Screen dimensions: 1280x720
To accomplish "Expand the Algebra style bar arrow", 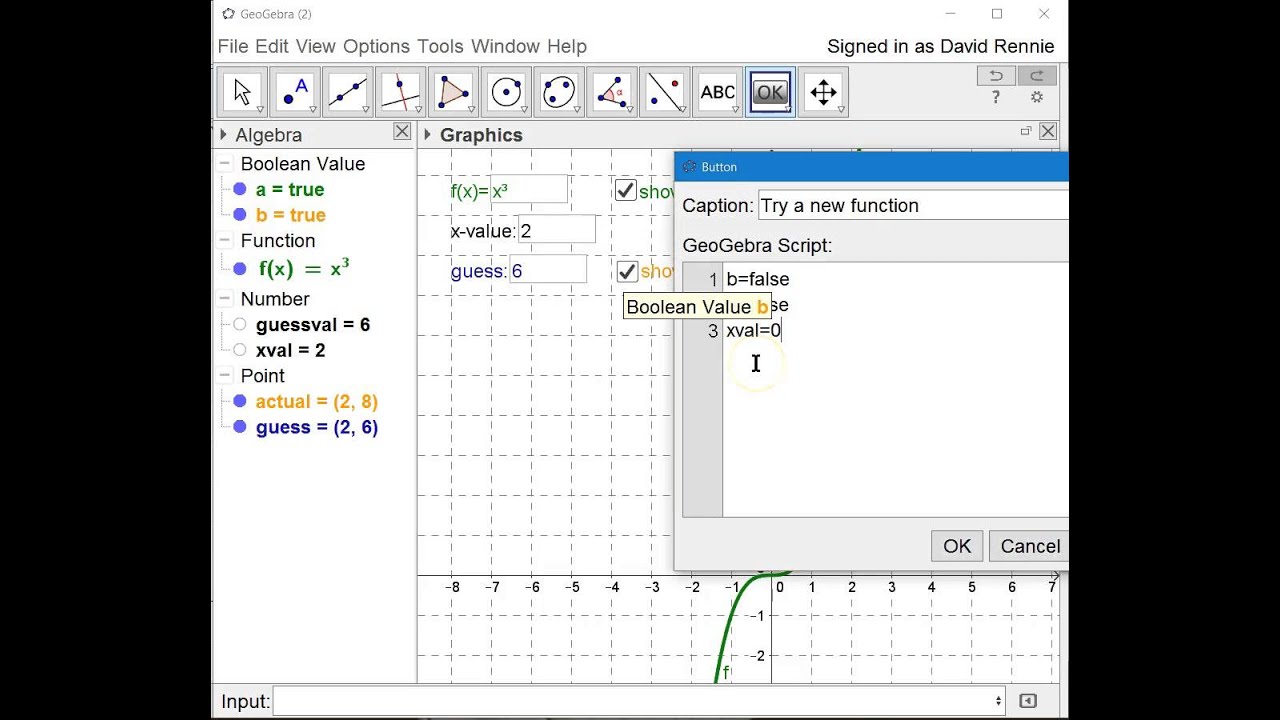I will coord(224,134).
